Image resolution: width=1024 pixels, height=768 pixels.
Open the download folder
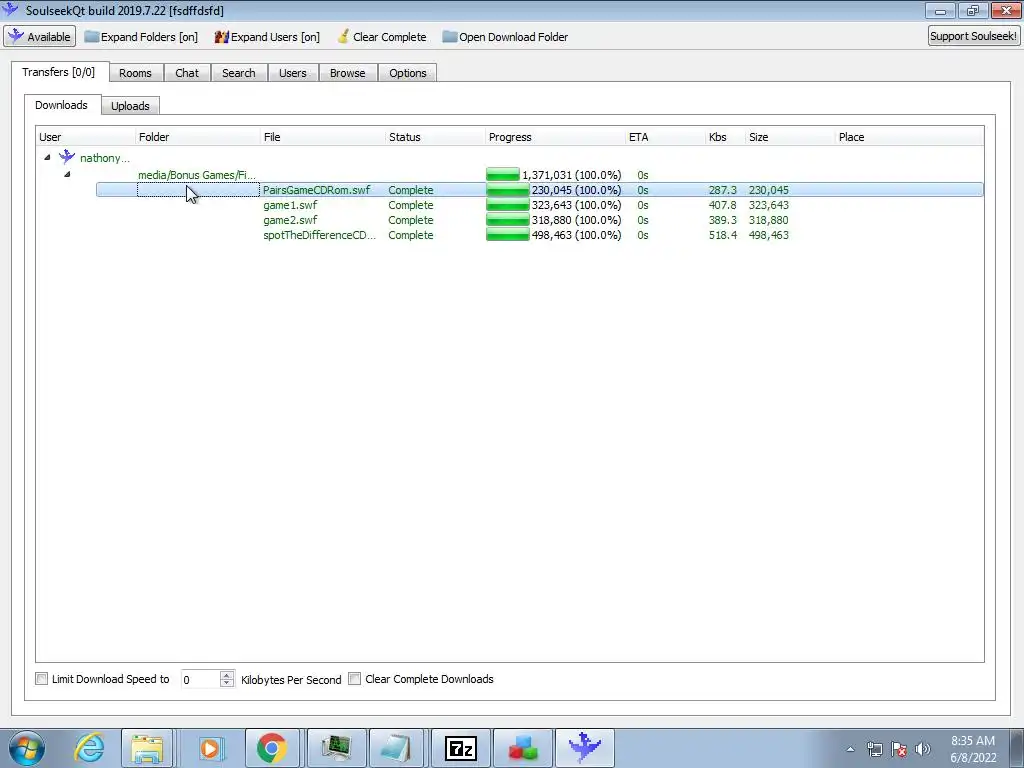505,37
